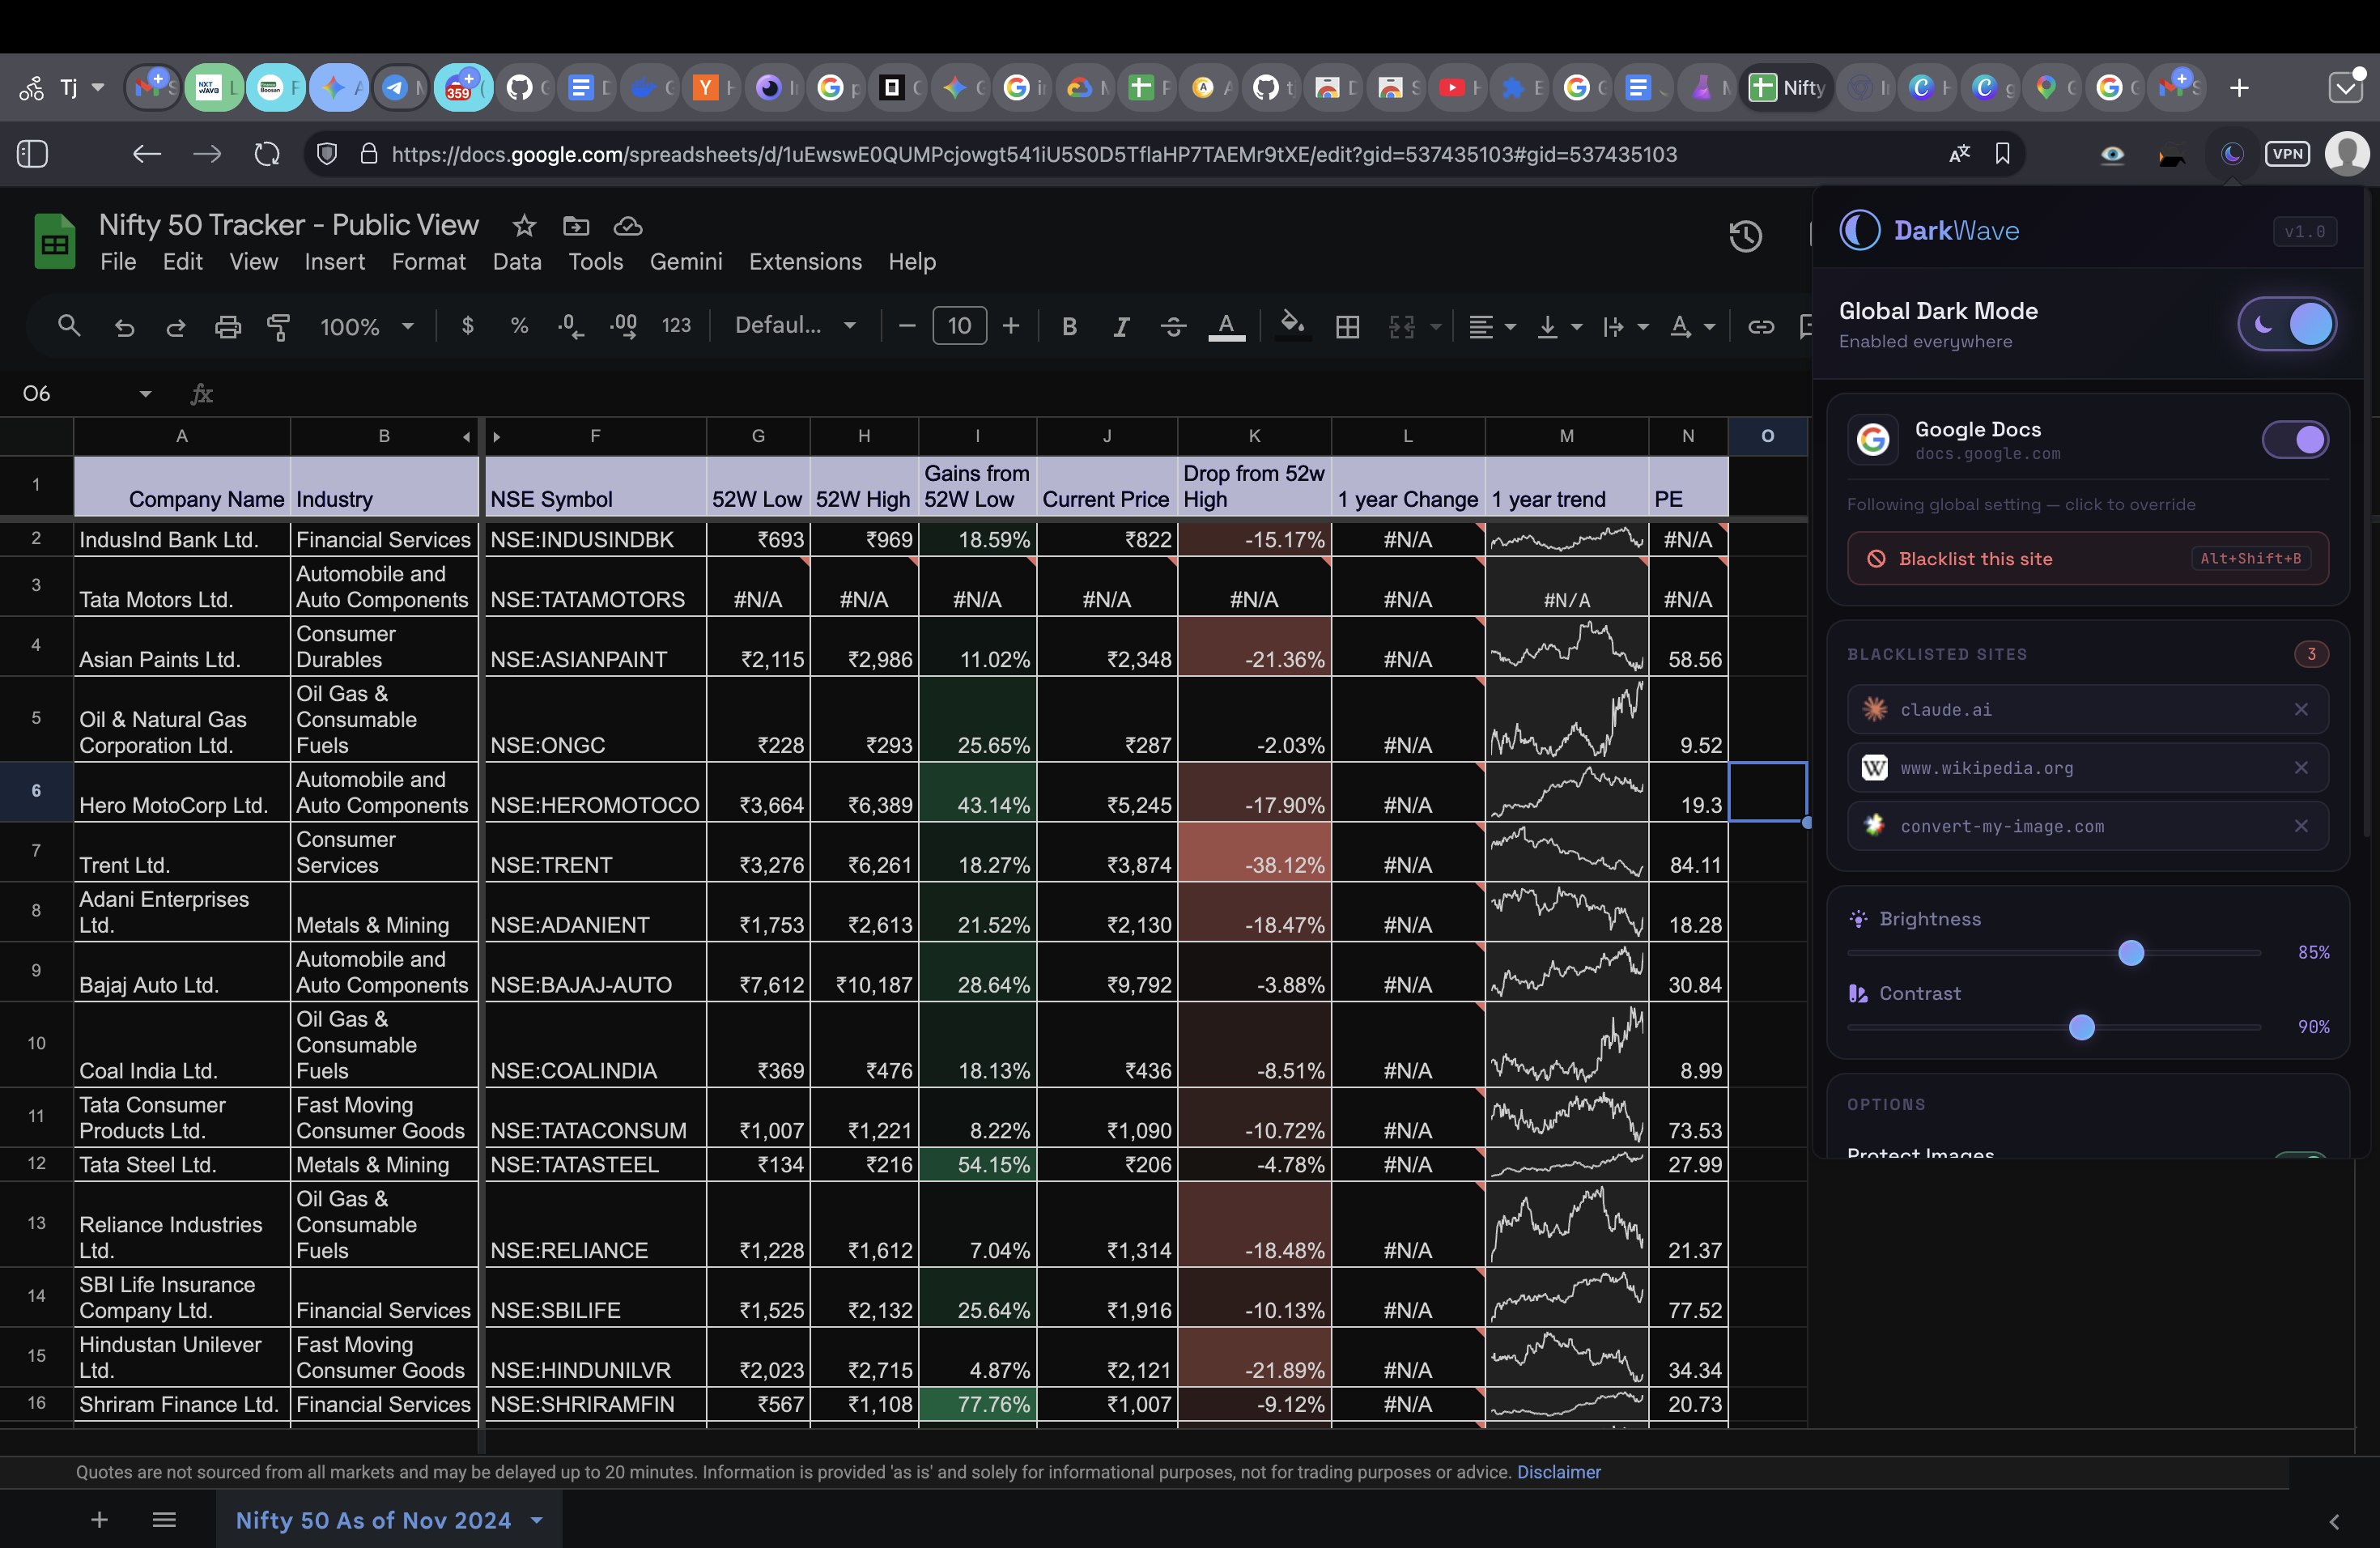Click the search icon in the toolbar

coord(68,326)
